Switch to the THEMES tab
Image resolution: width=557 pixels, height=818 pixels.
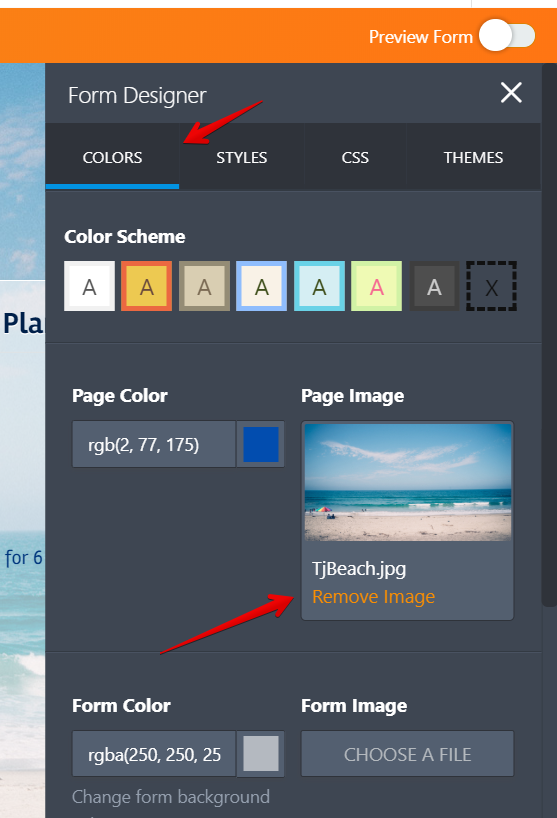473,157
